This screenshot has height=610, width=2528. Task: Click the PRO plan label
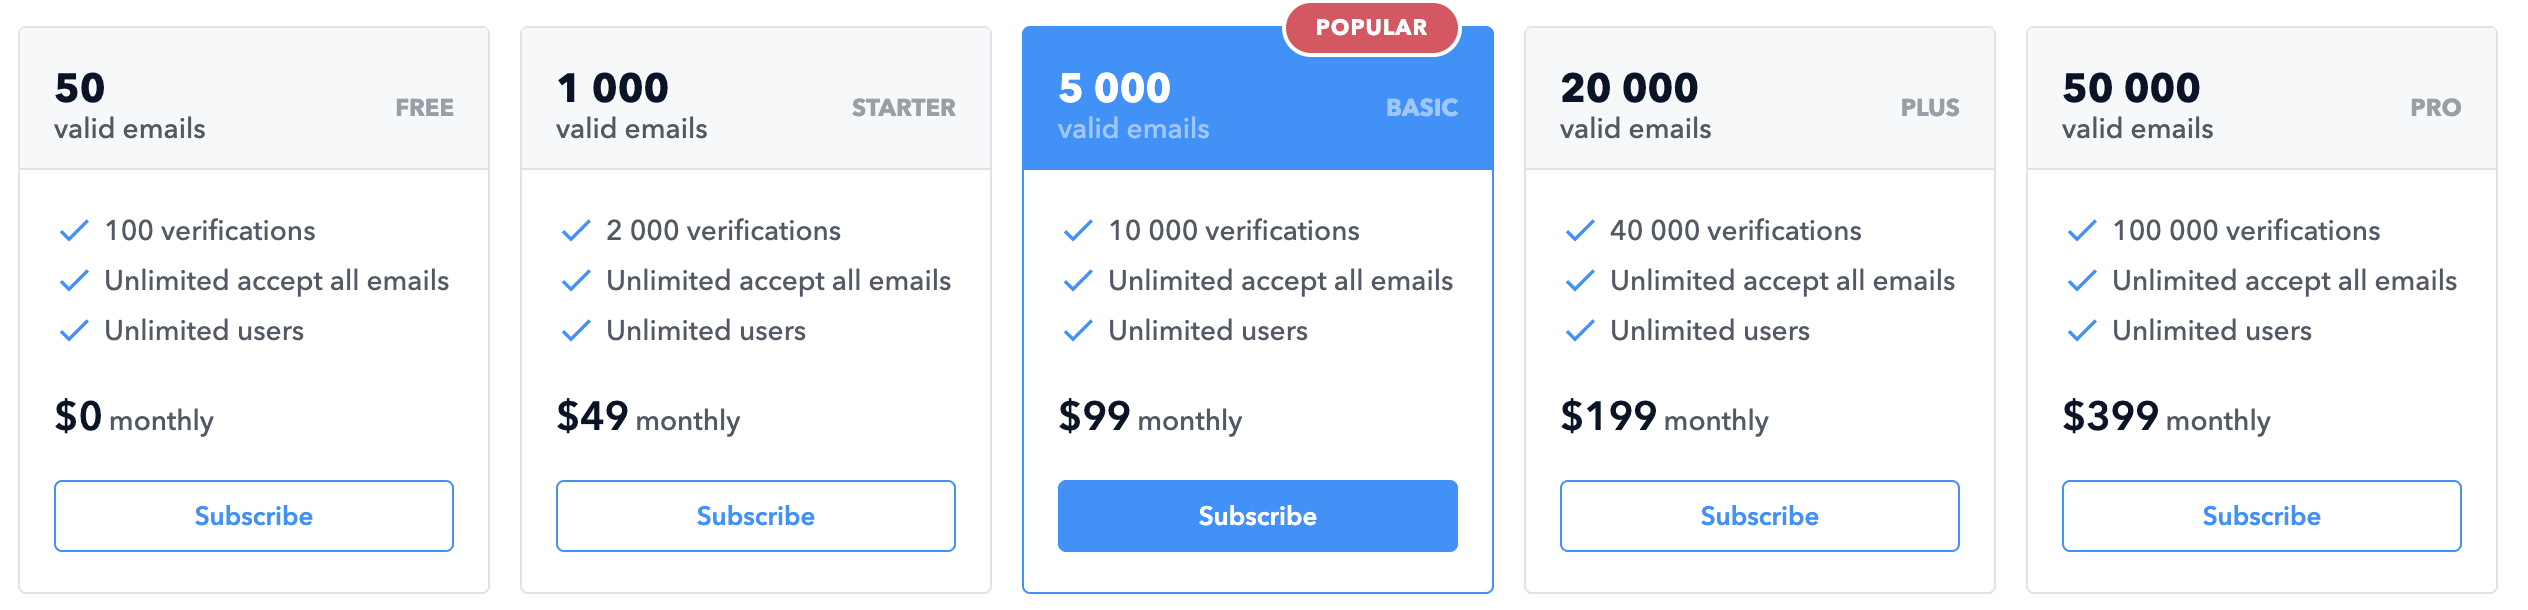(2435, 108)
